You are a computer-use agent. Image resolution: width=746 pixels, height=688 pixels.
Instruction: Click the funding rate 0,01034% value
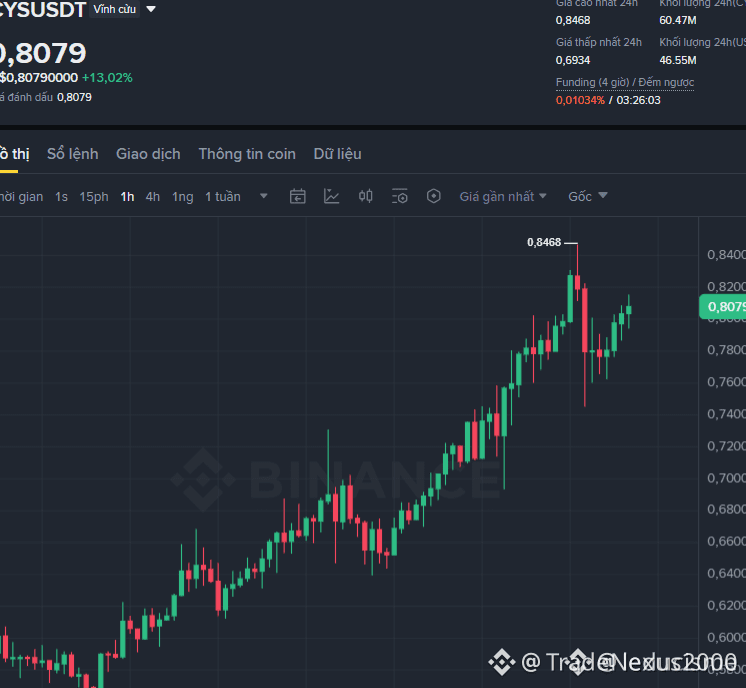pos(580,100)
